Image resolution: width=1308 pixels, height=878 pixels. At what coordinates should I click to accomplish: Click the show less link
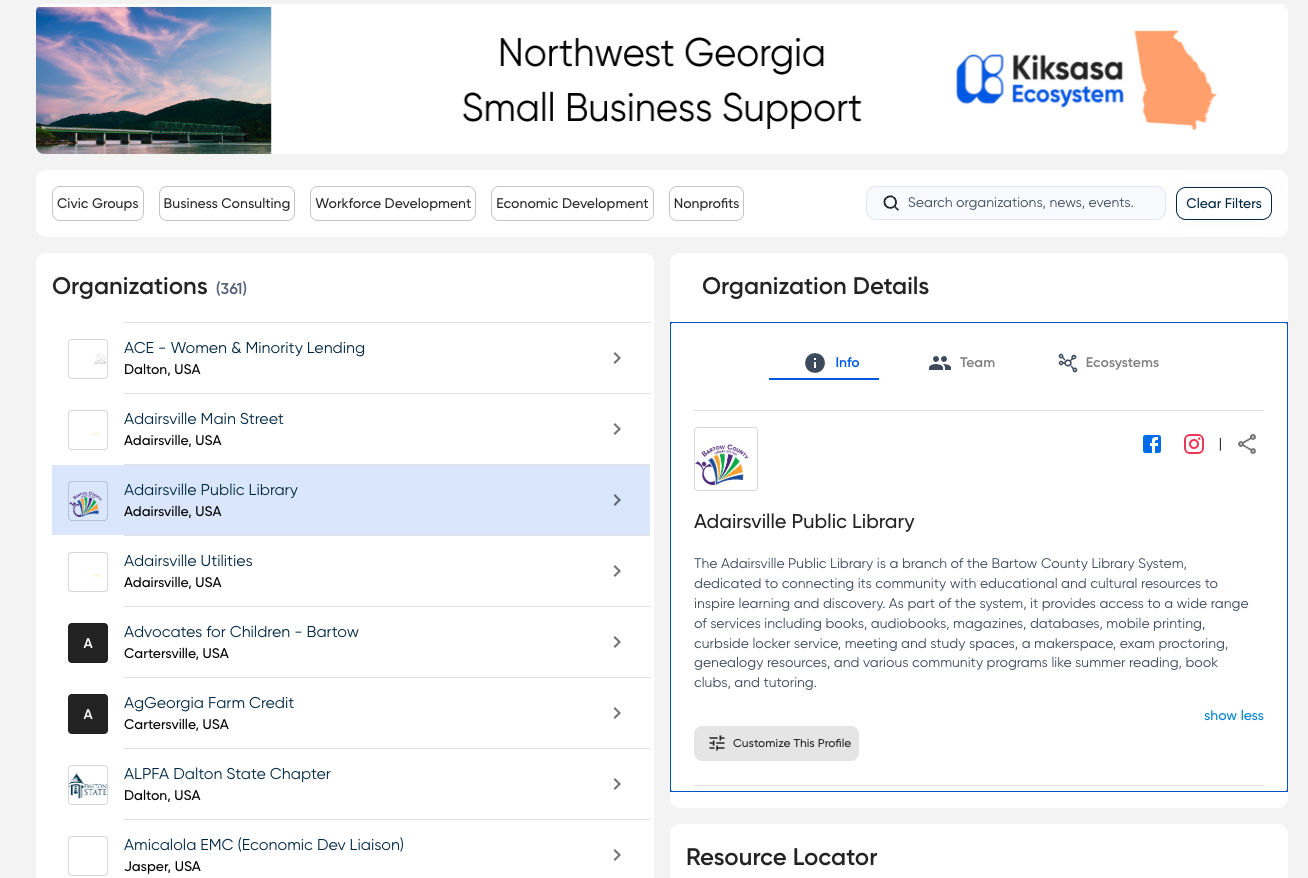(x=1234, y=715)
